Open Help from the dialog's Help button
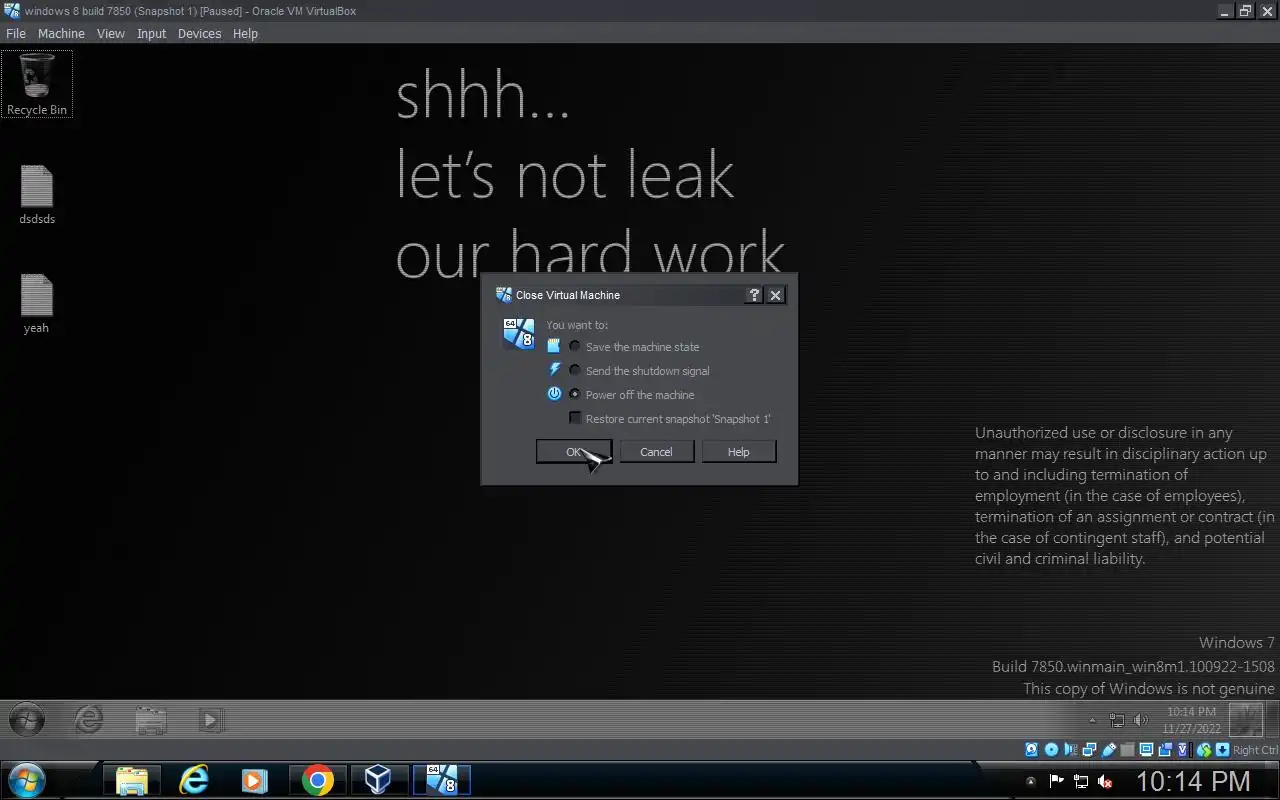The image size is (1280, 800). pos(738,452)
